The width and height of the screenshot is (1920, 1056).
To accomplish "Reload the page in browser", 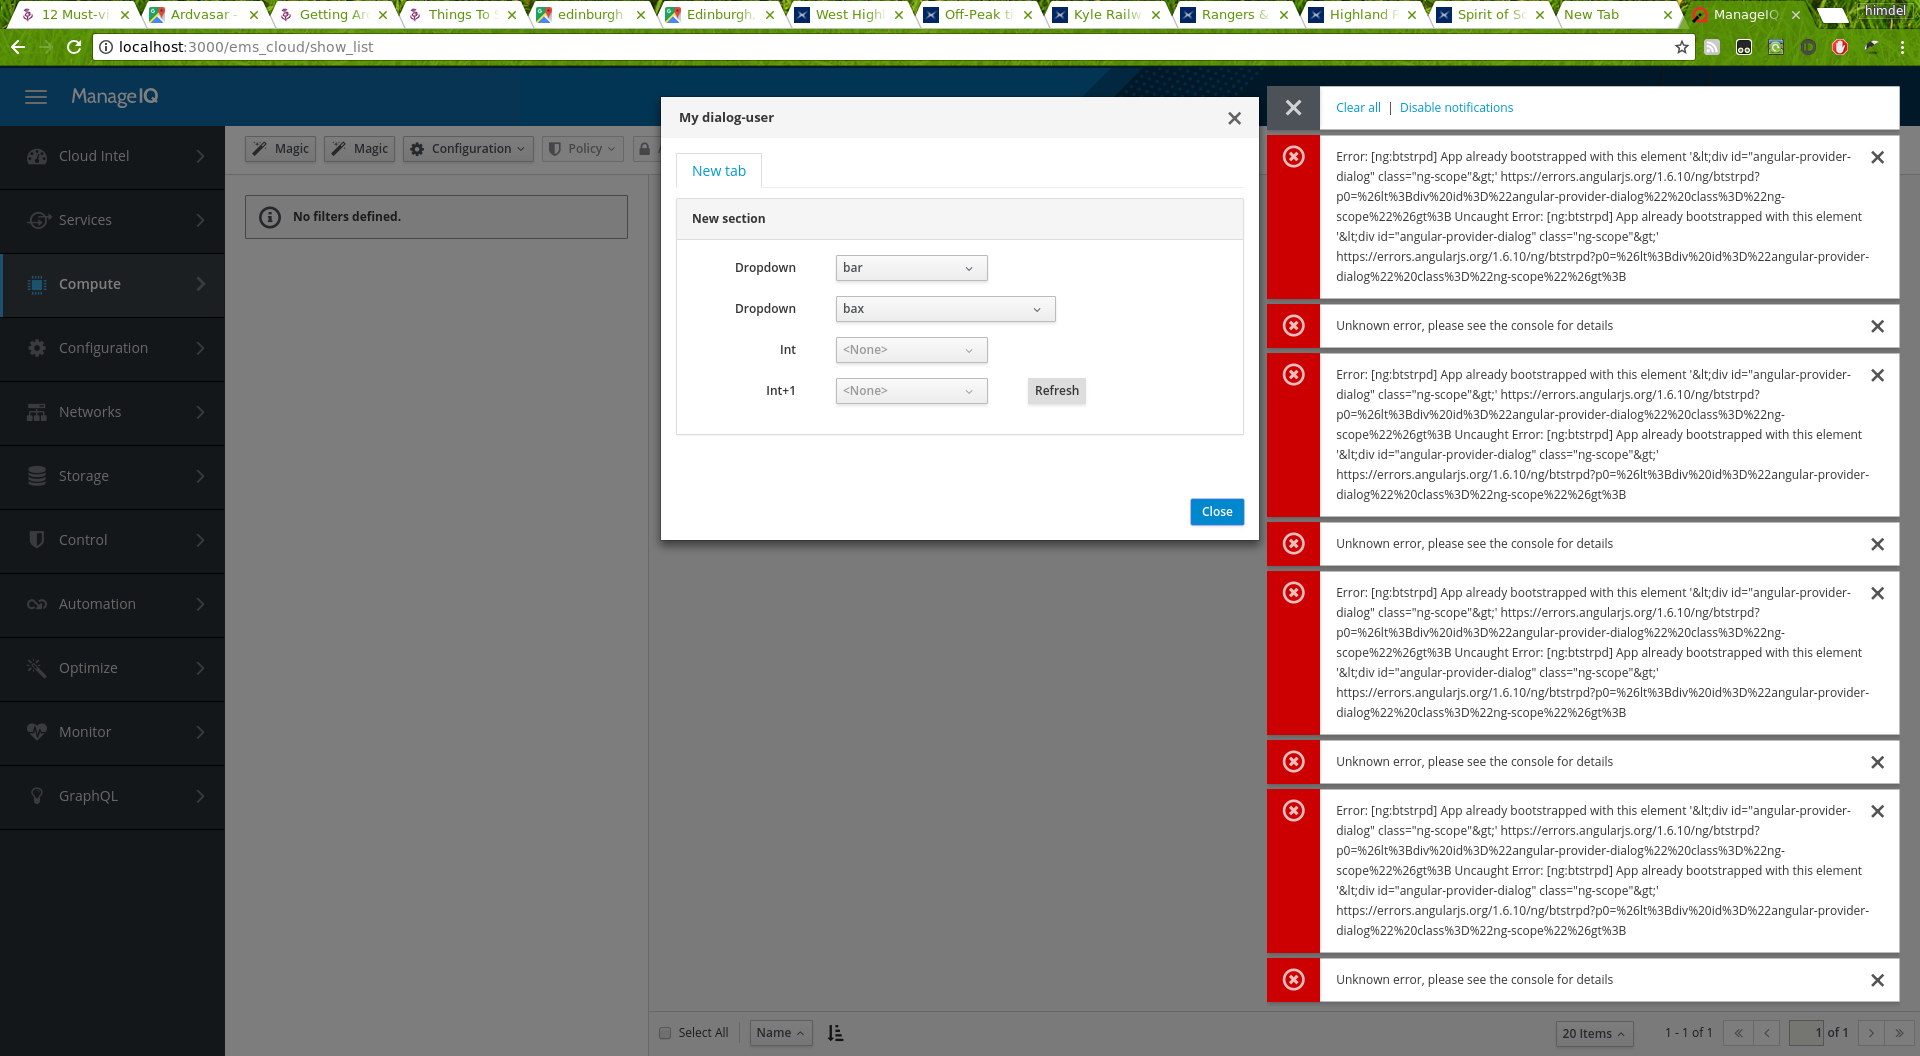I will pyautogui.click(x=74, y=47).
